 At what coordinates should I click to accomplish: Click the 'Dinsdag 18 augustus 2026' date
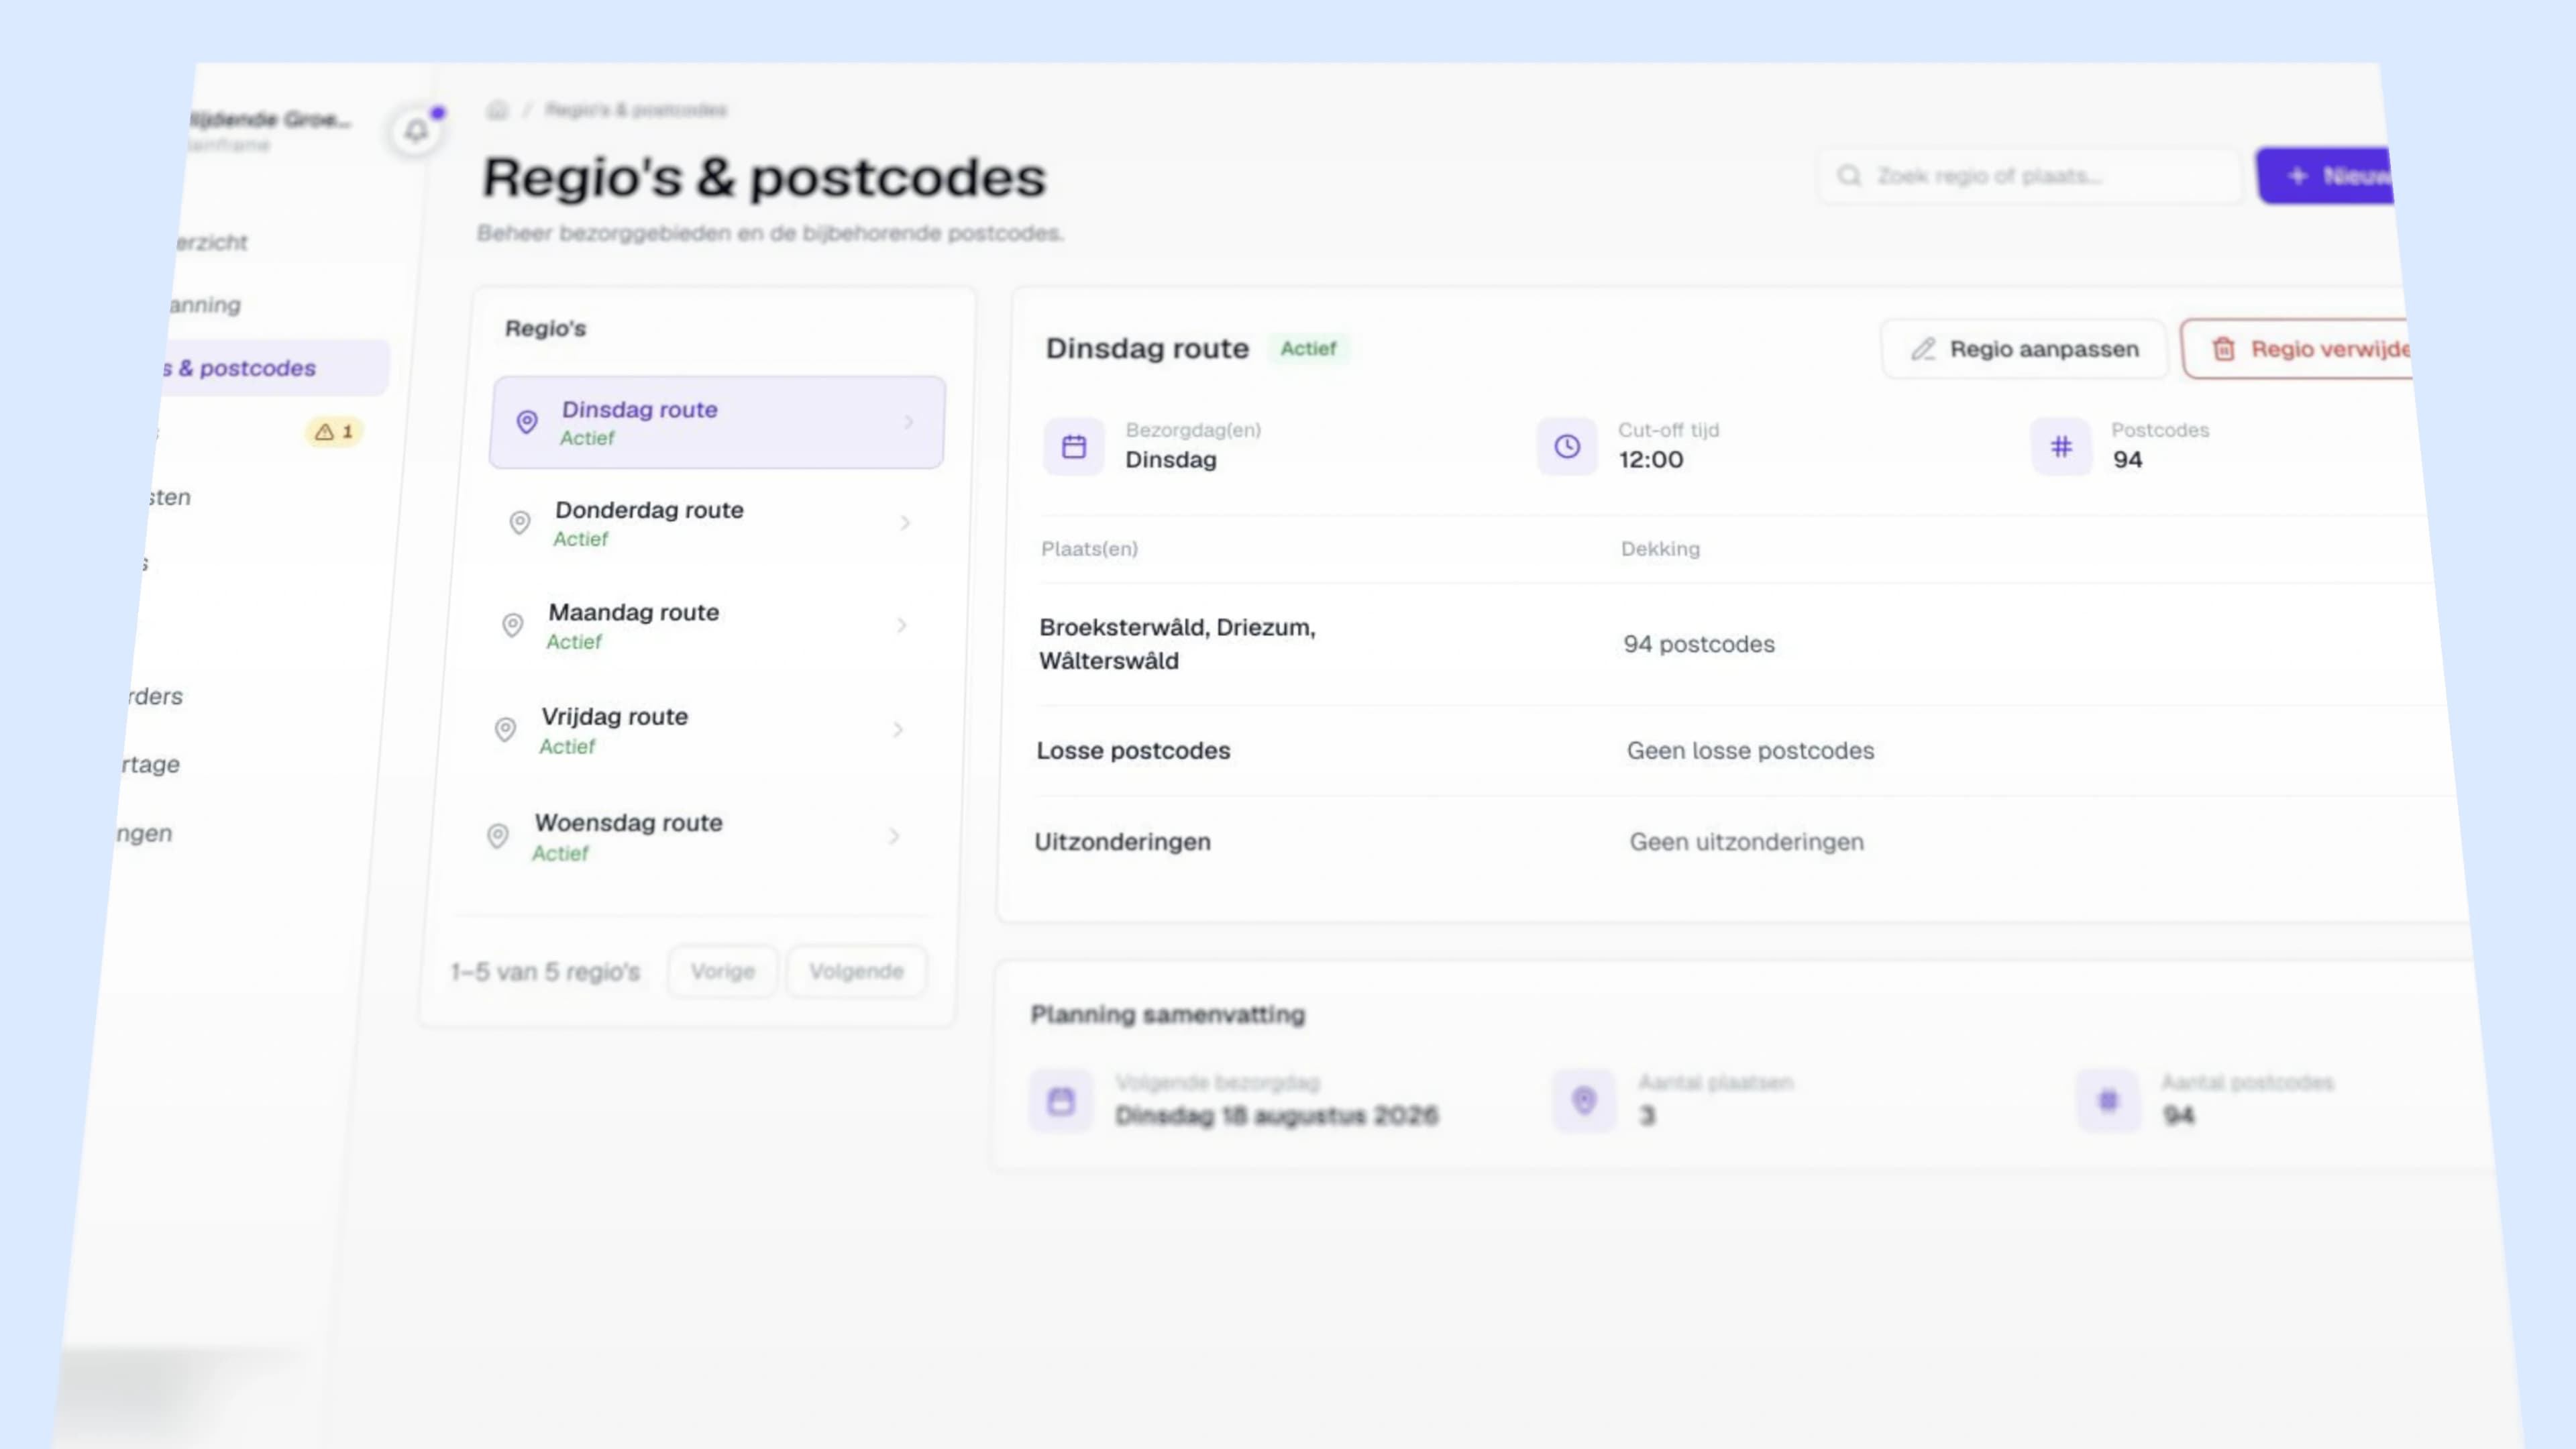[1276, 1115]
